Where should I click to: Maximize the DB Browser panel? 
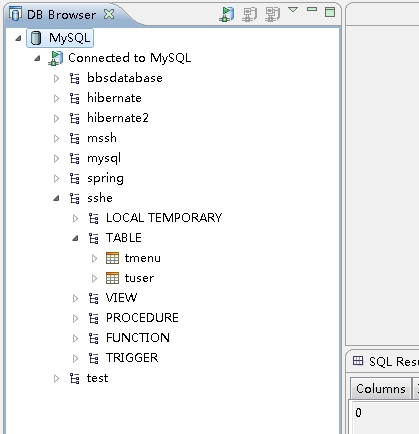coord(330,12)
